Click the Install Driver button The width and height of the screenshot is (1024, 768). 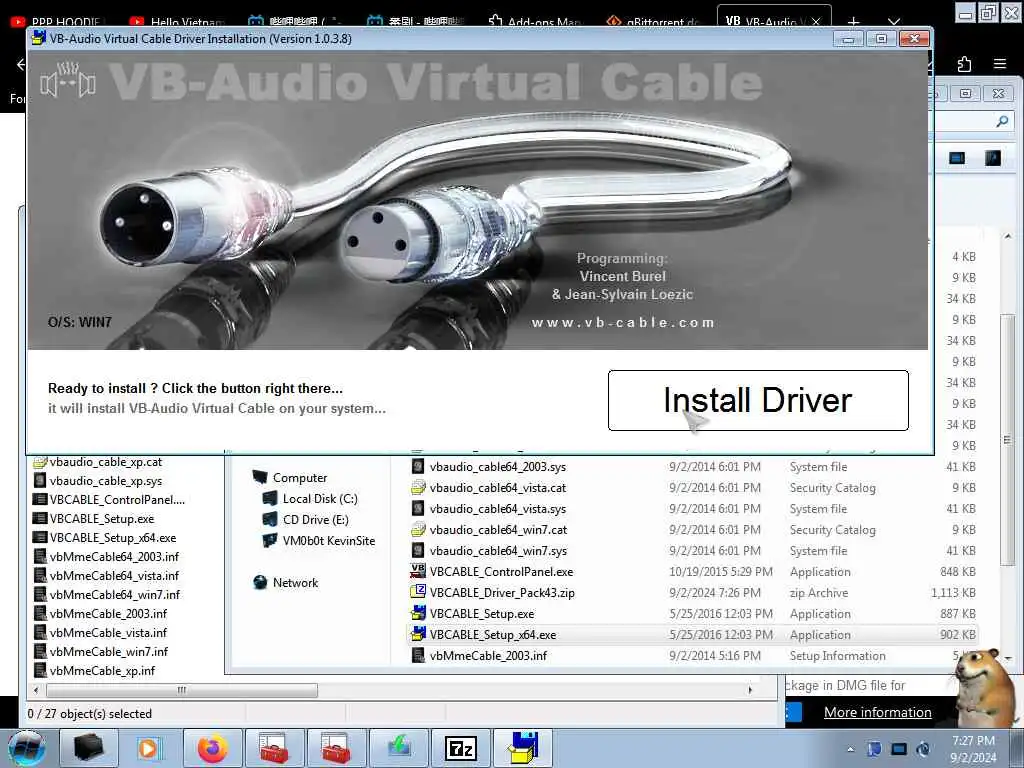[x=758, y=400]
